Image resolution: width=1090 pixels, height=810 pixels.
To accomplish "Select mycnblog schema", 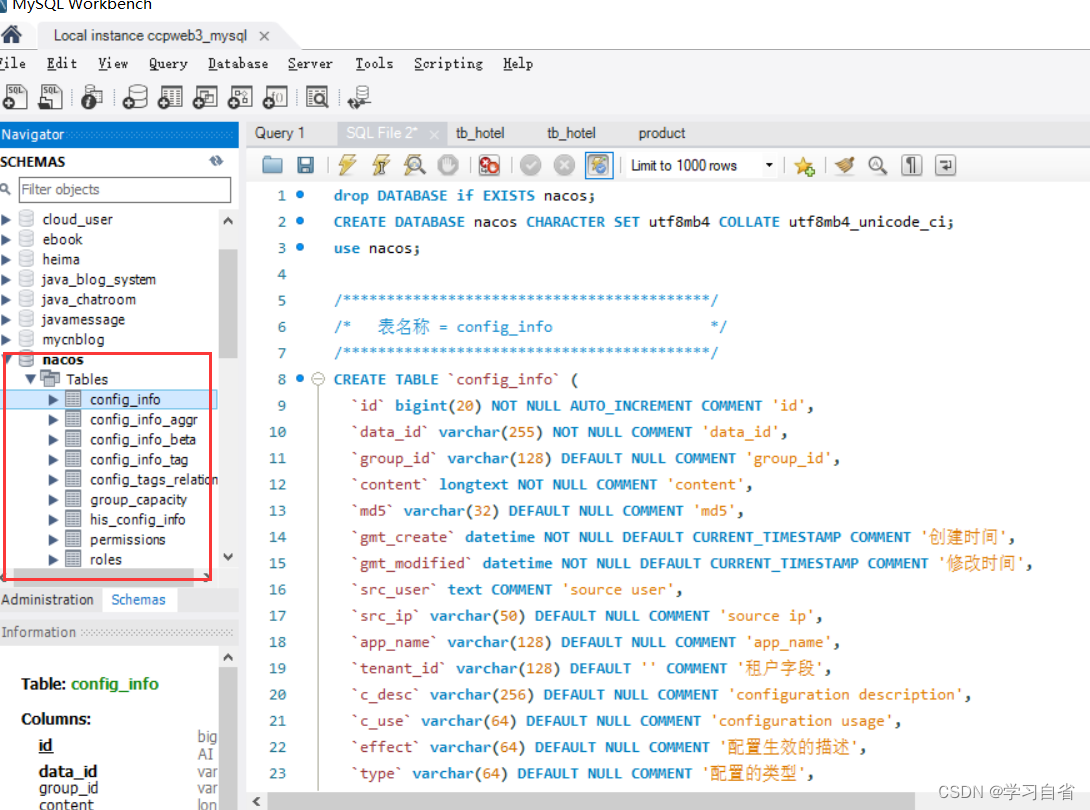I will pos(73,340).
